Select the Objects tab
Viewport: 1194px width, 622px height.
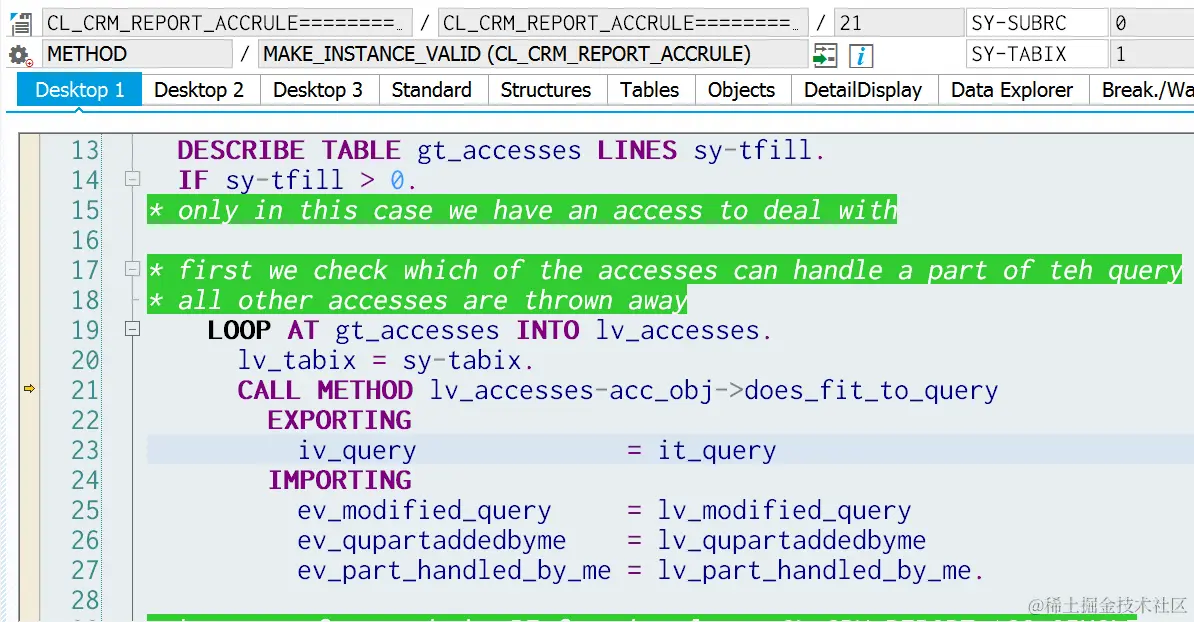tap(741, 89)
